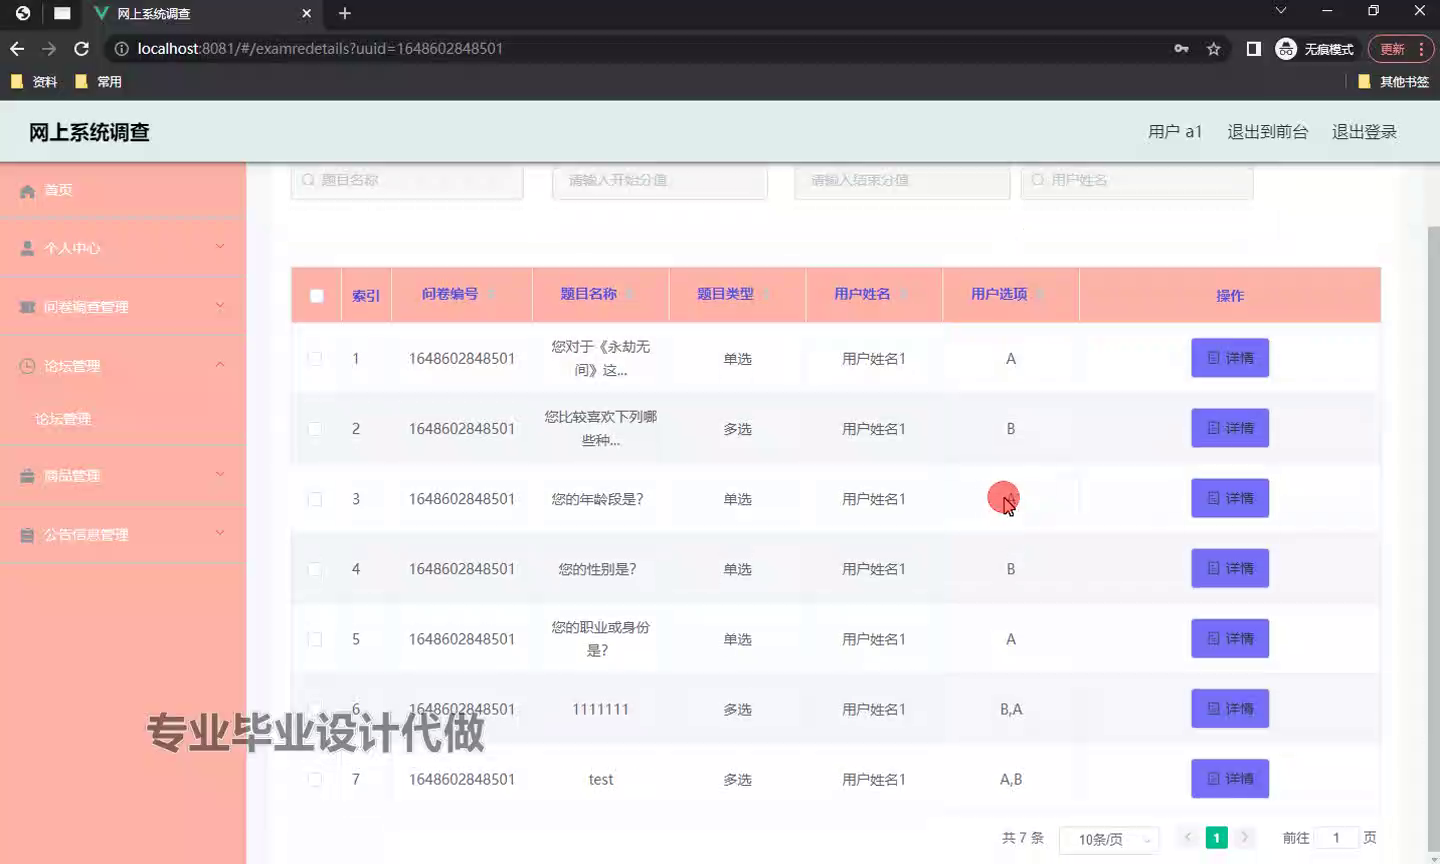Sort by 用户姓名 column
Image resolution: width=1440 pixels, height=864 pixels.
(x=874, y=294)
